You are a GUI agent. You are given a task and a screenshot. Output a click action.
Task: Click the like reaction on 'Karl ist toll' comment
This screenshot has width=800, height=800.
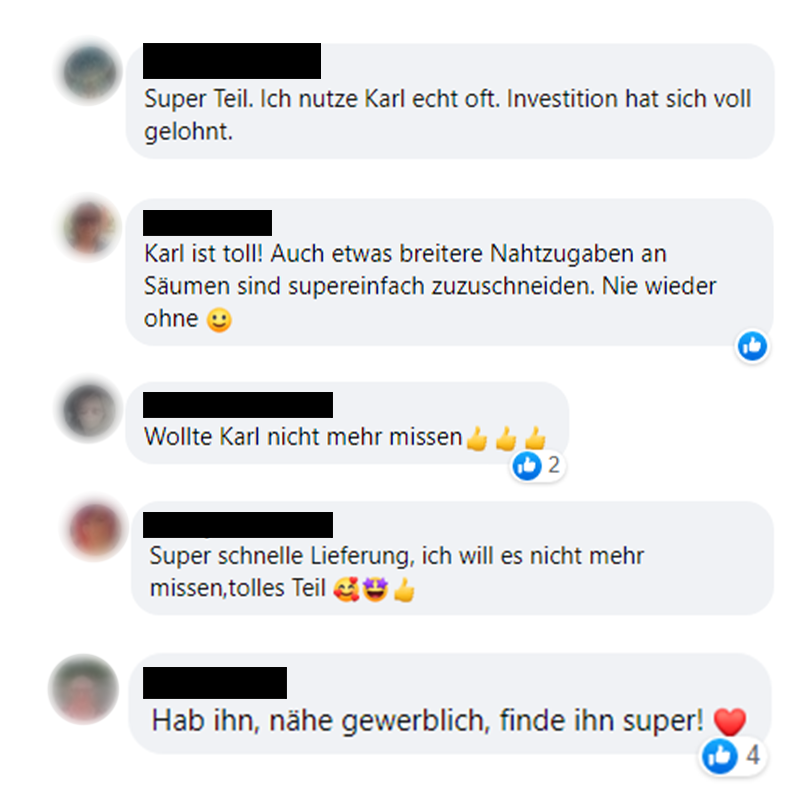point(752,346)
